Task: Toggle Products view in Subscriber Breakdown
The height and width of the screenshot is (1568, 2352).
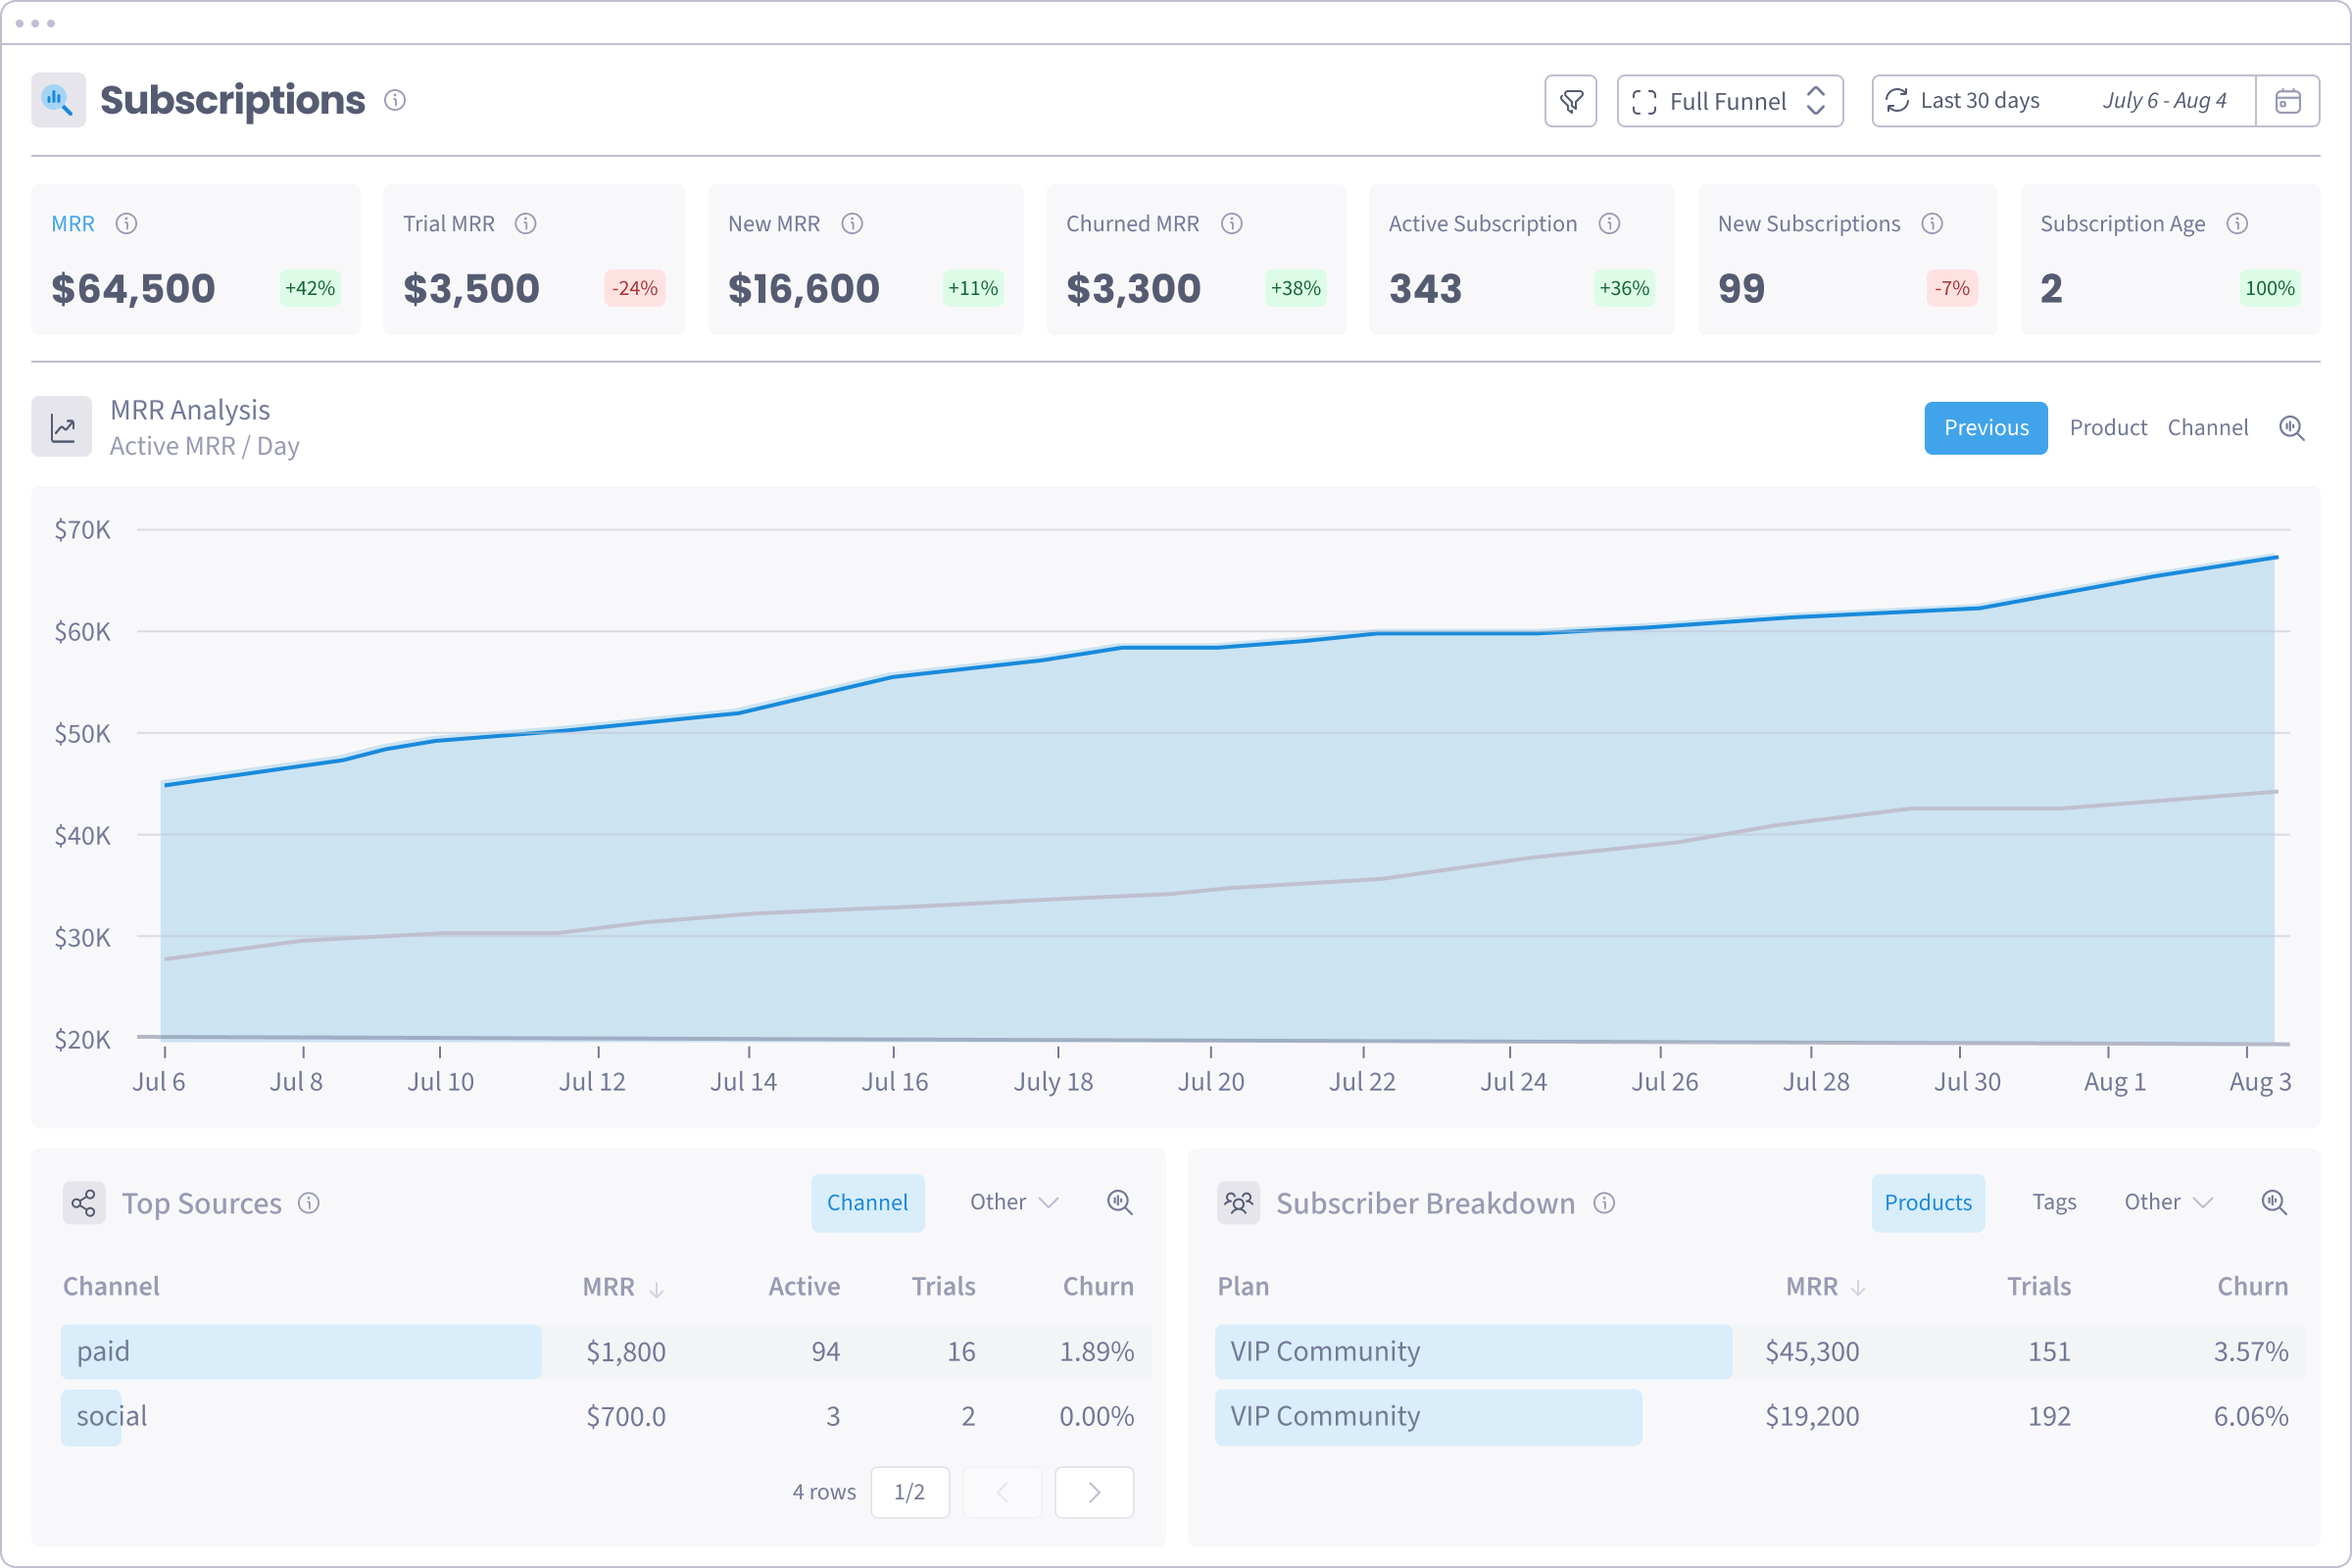Action: (x=1927, y=1202)
